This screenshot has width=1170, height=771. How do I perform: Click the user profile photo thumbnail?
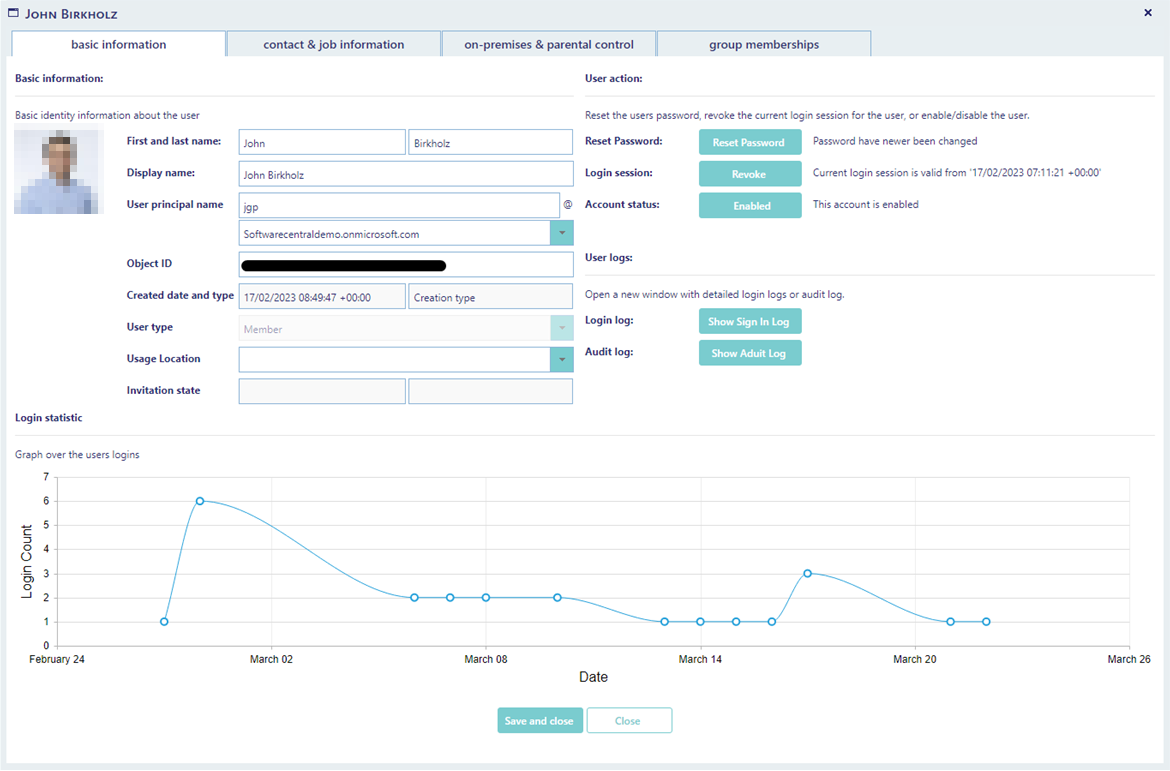coord(59,172)
